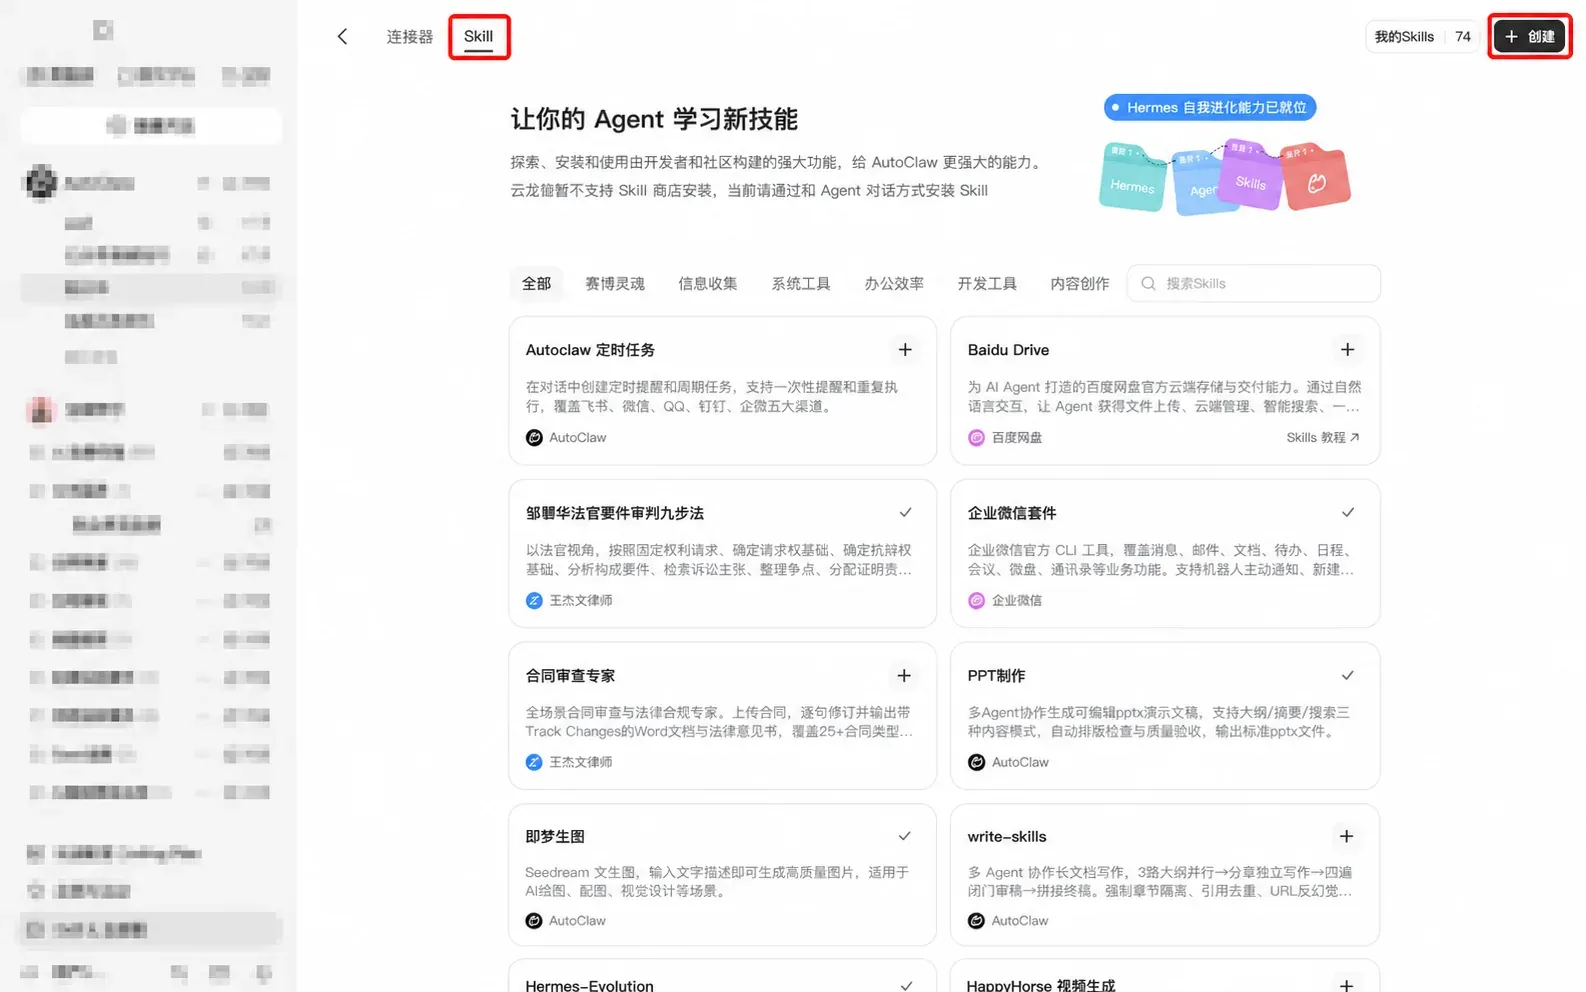The height and width of the screenshot is (992, 1586).
Task: Click the 王杰文律师 avatar under 合同审查专家
Action: (x=534, y=763)
